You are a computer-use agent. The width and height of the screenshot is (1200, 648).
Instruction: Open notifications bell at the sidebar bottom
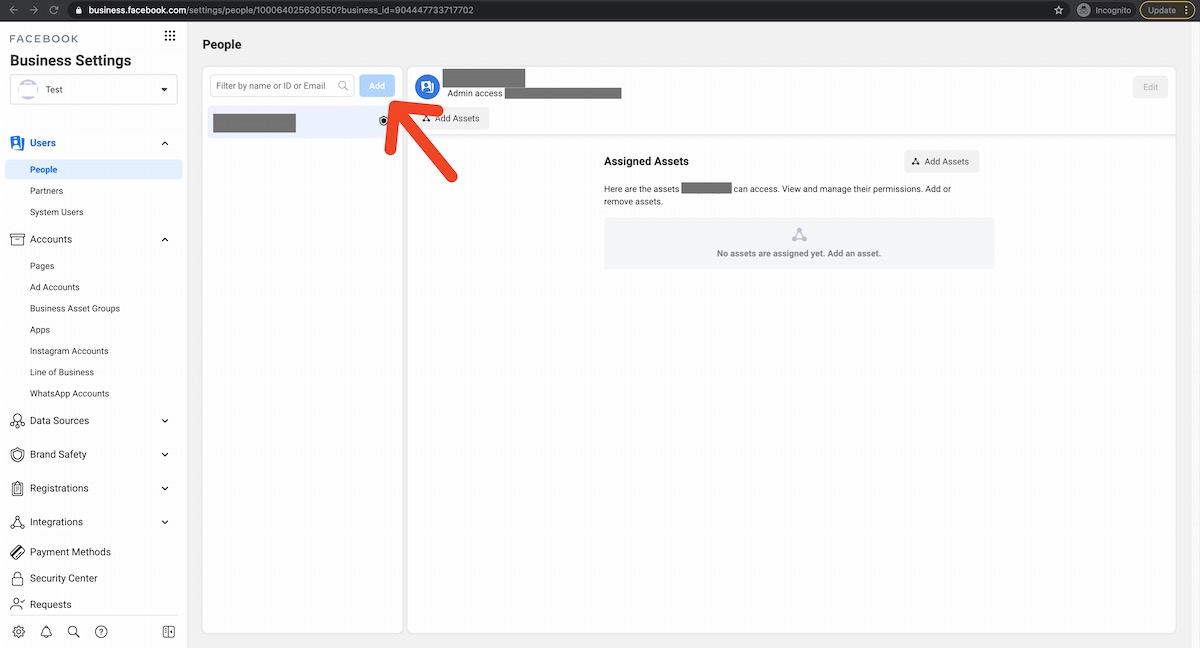pos(46,632)
